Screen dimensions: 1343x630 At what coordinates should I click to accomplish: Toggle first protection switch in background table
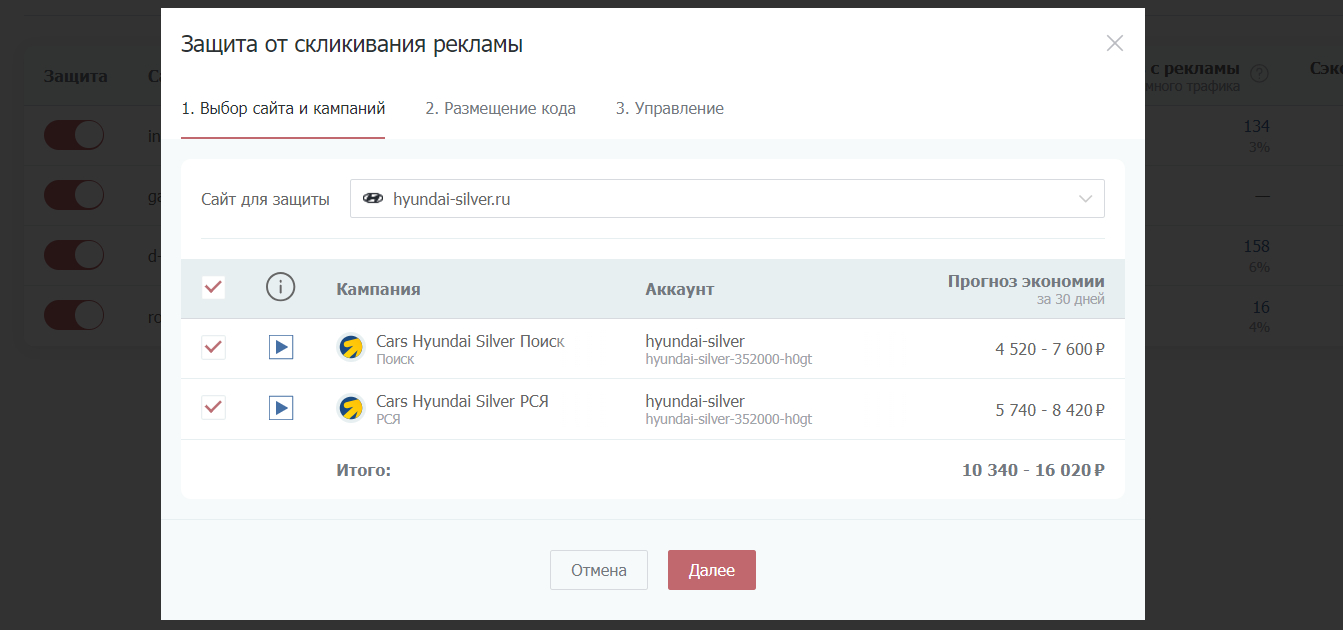[x=74, y=134]
